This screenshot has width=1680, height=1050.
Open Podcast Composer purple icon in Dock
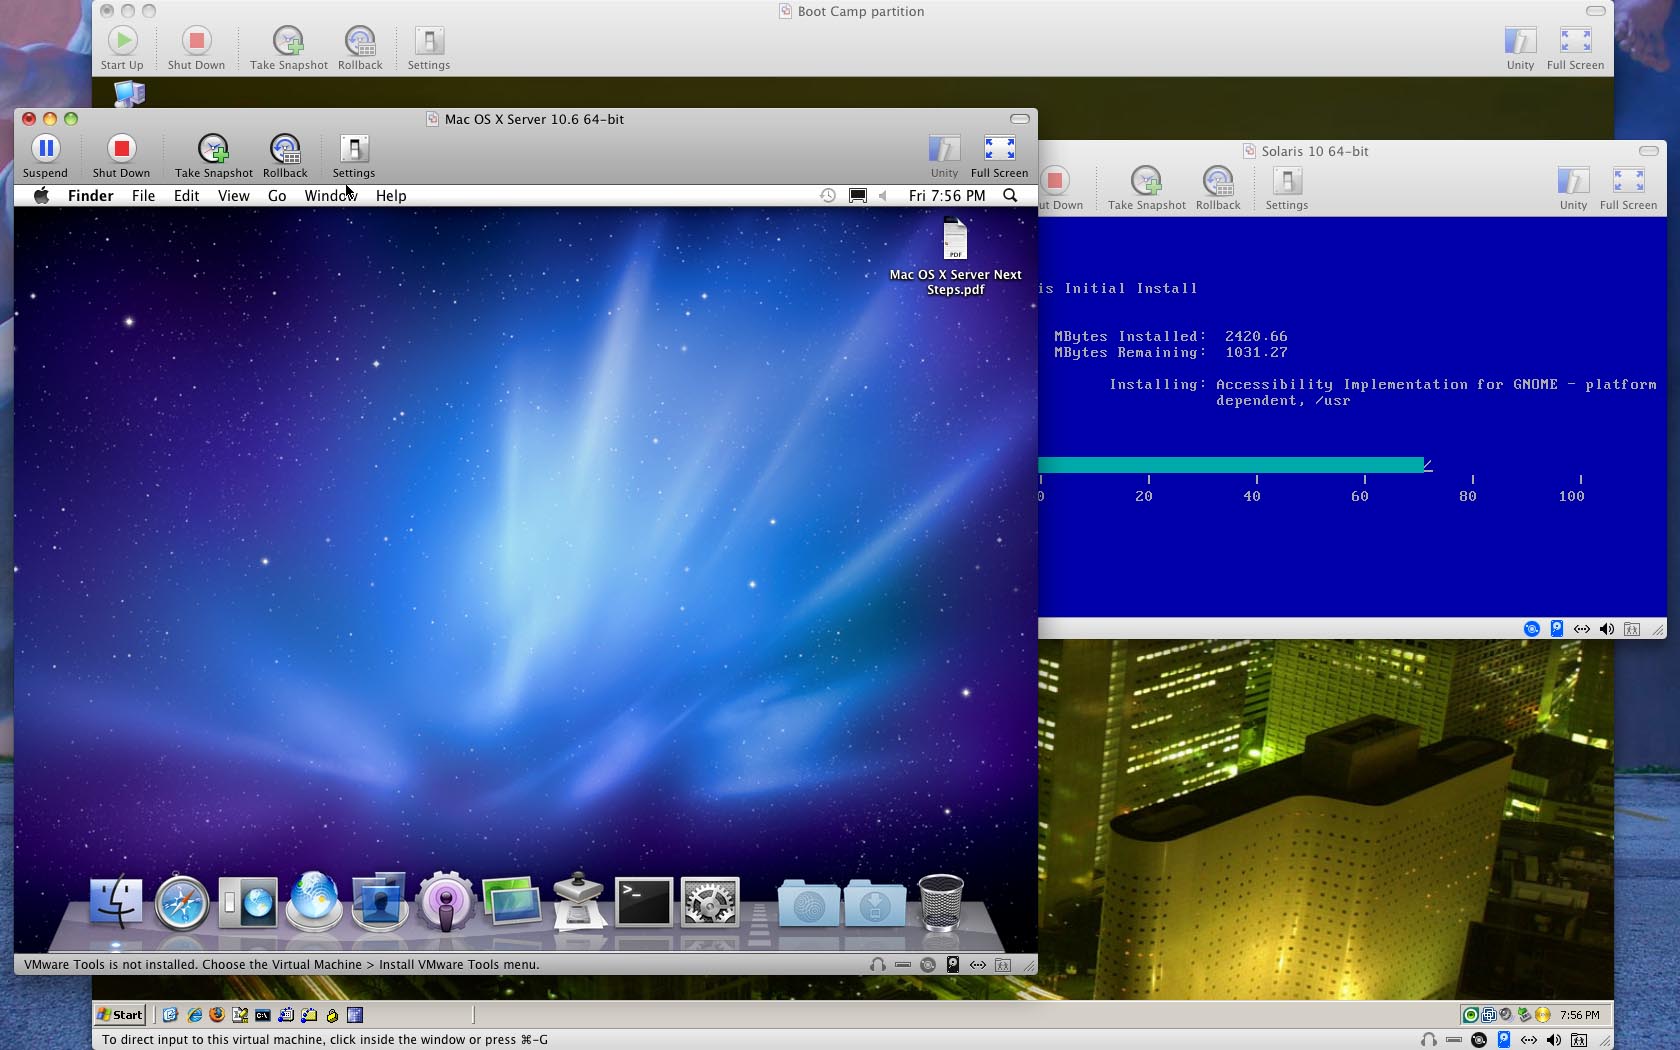[x=446, y=903]
